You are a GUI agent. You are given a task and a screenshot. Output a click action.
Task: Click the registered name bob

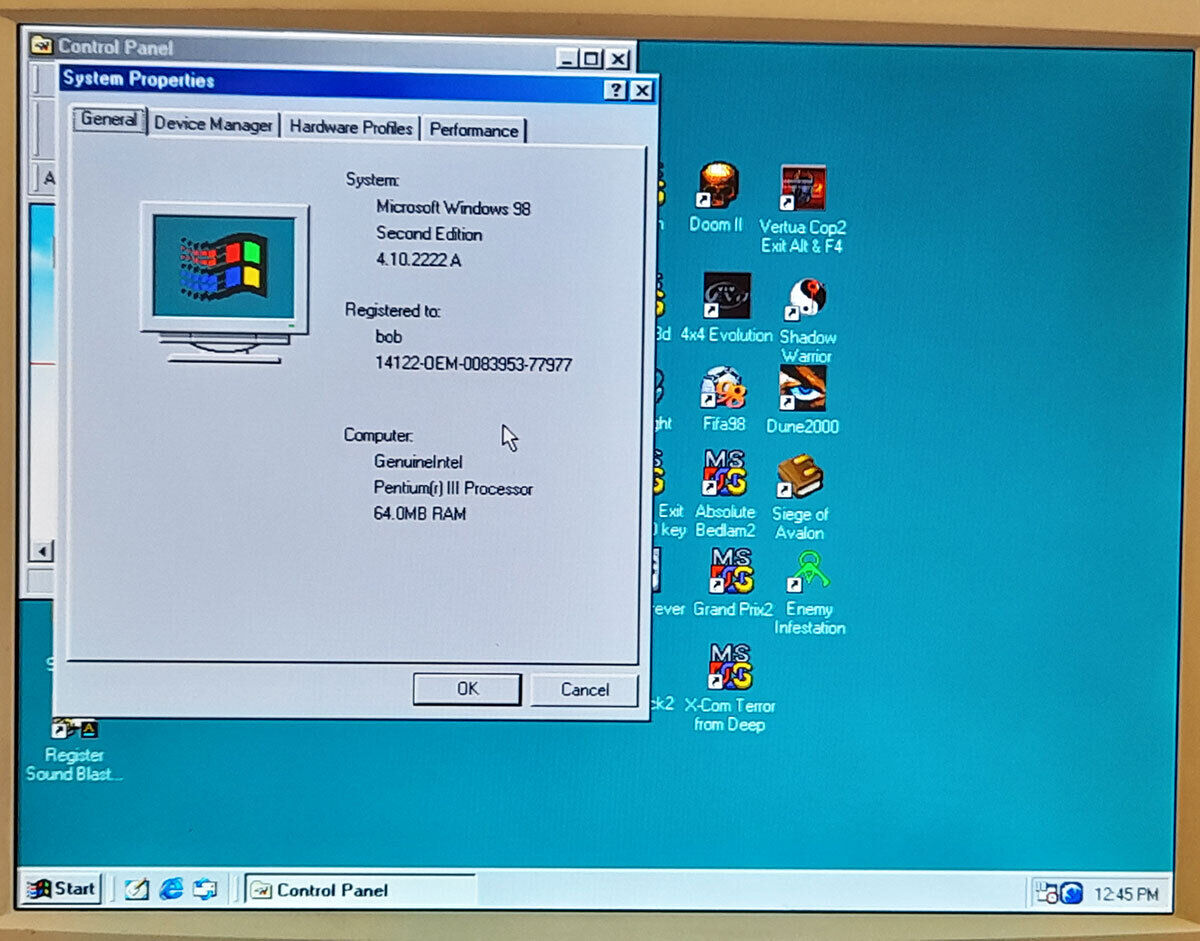tap(389, 337)
